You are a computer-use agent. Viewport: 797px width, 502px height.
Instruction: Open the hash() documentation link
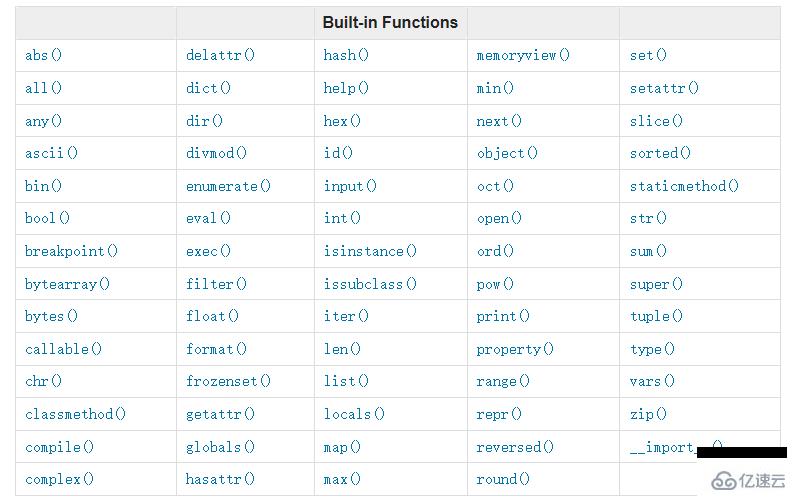tap(346, 55)
